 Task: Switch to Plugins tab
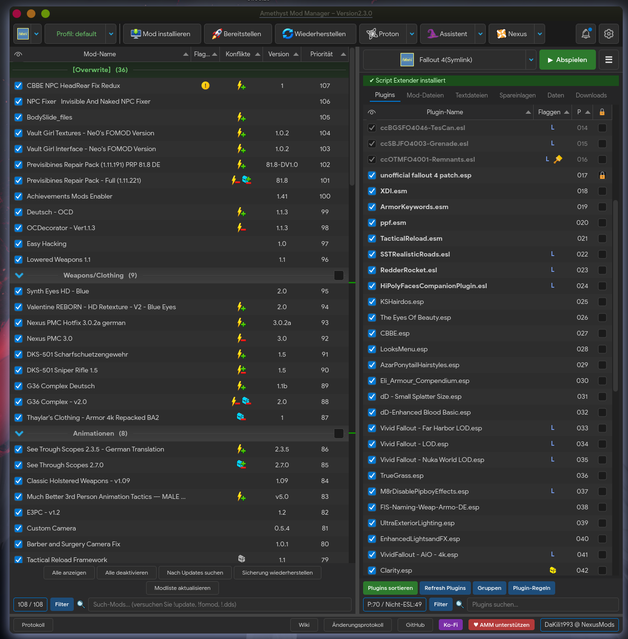[x=385, y=95]
